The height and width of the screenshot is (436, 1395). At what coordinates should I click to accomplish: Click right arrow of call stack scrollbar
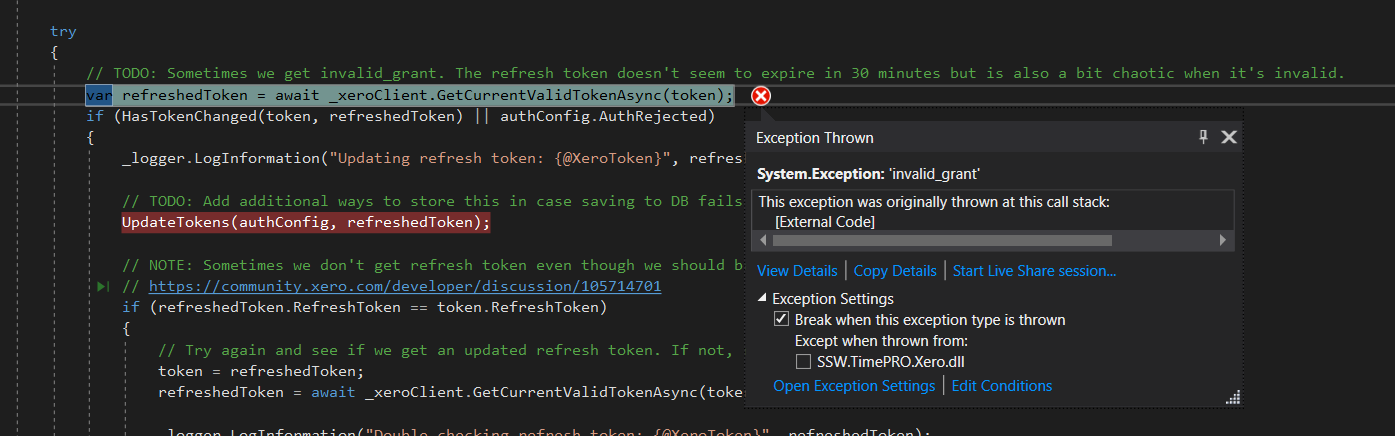(1222, 241)
